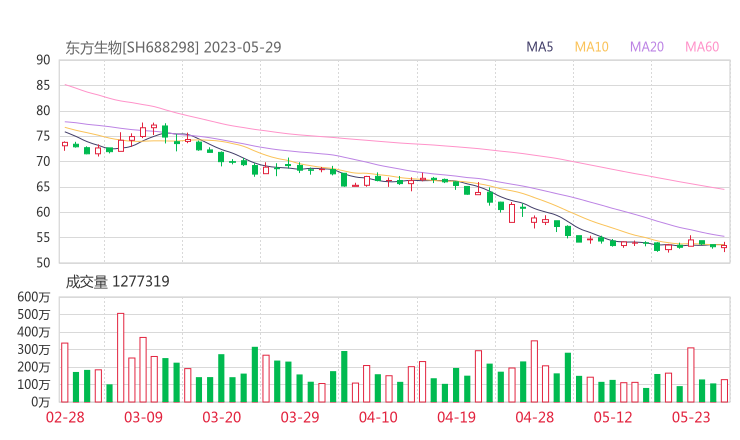The width and height of the screenshot is (740, 440).
Task: Click the MA5 legend label
Action: click(x=539, y=47)
